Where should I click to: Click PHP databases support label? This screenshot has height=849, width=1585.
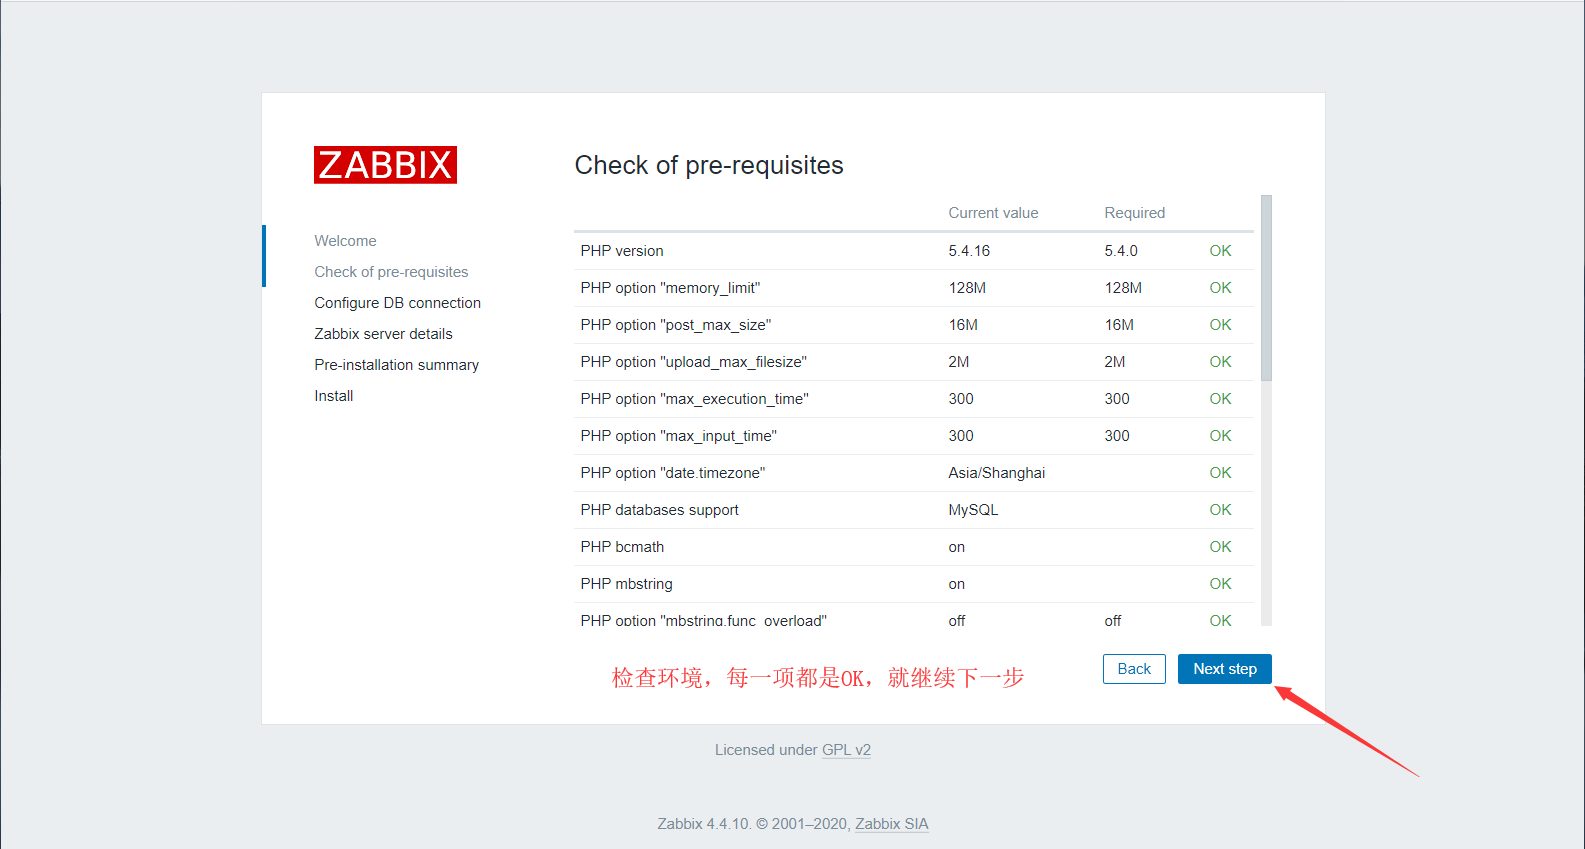(x=659, y=510)
